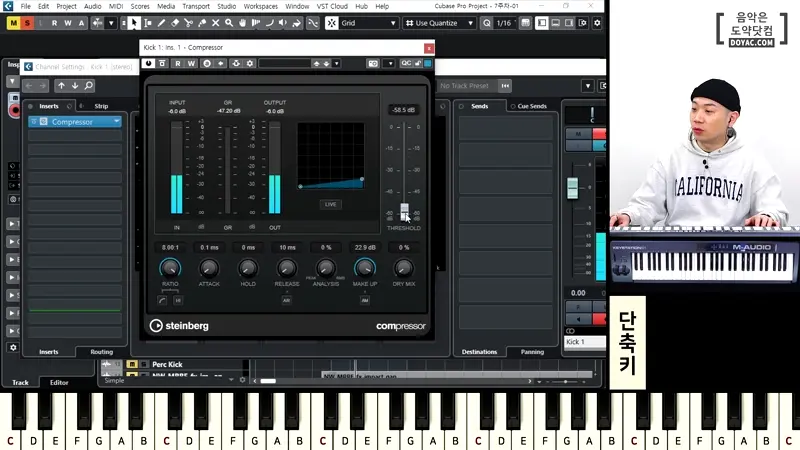Click the plugin snapshot camera icon
Image resolution: width=800 pixels, height=450 pixels.
pyautogui.click(x=373, y=63)
